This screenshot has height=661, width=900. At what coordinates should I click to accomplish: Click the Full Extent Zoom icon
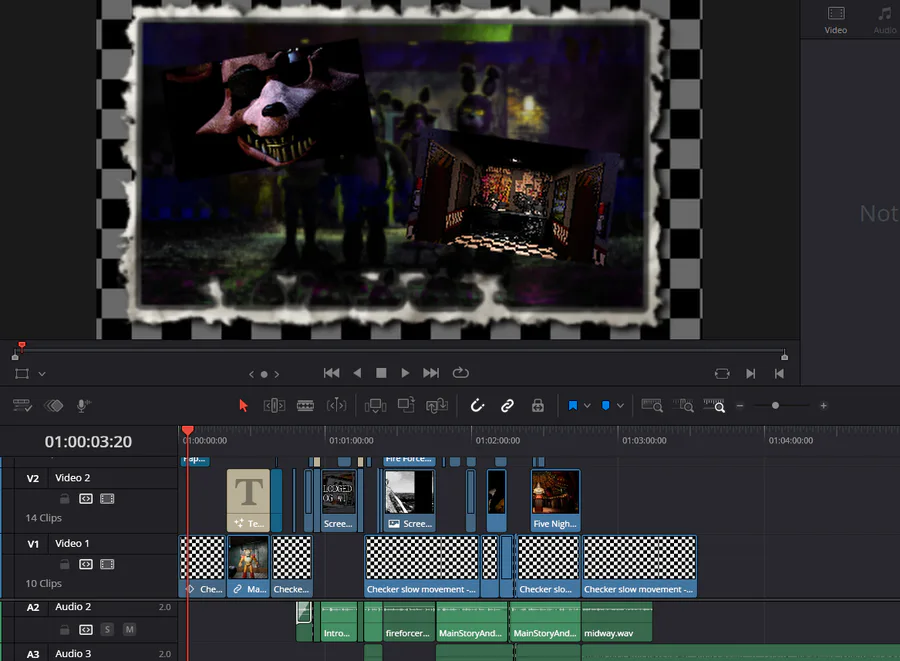(x=652, y=406)
